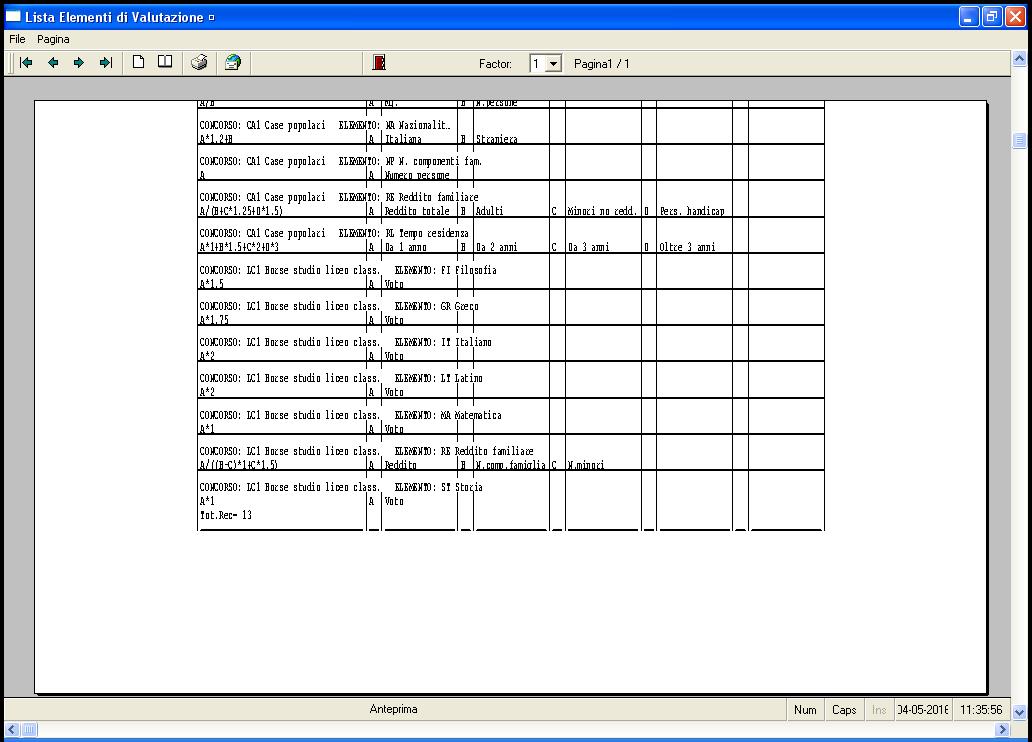The image size is (1032, 742).
Task: Open the Factor zoom dropdown
Action: pos(554,64)
